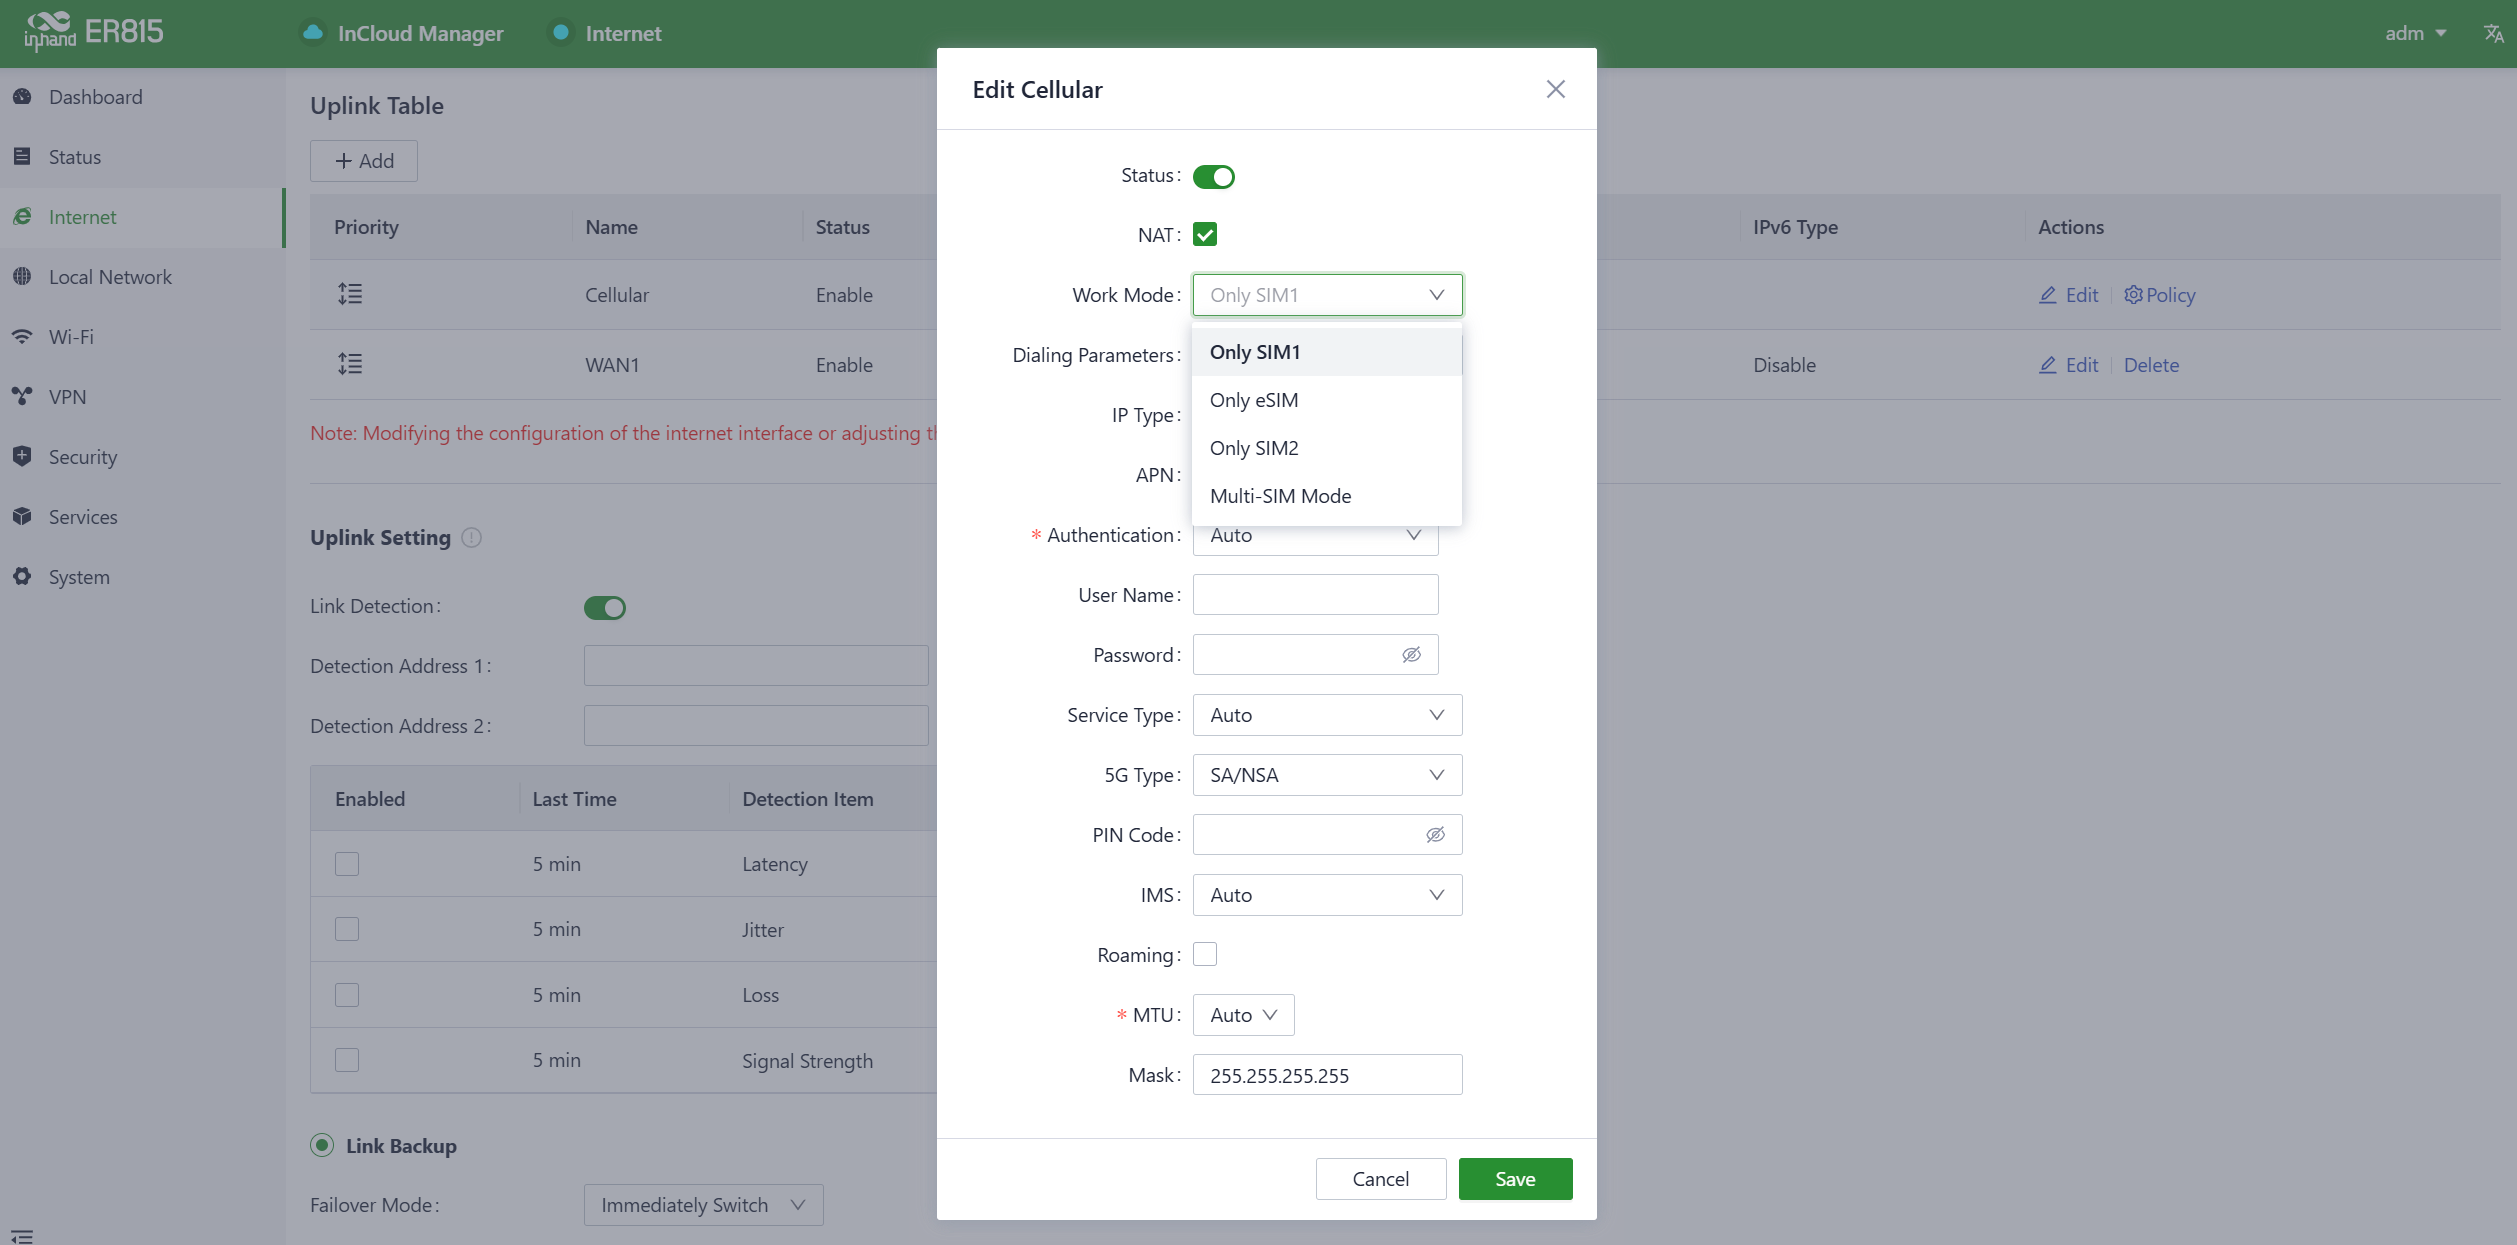Screen dimensions: 2517x1245
Task: Open the Security sidebar menu
Action: tap(83, 457)
